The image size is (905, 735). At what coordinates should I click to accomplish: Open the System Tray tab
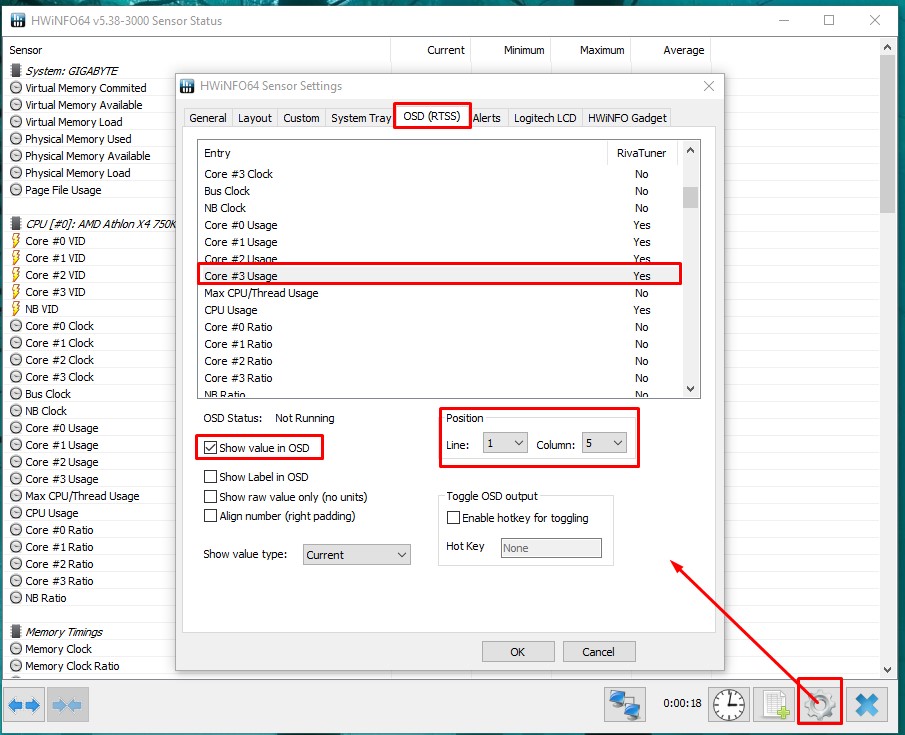click(361, 118)
